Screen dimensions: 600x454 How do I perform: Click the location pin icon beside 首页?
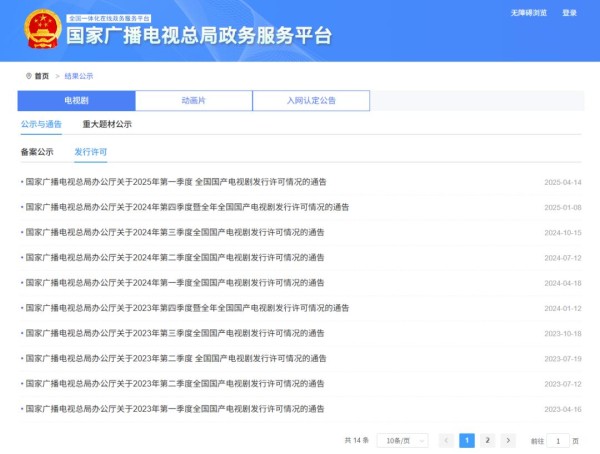28,76
